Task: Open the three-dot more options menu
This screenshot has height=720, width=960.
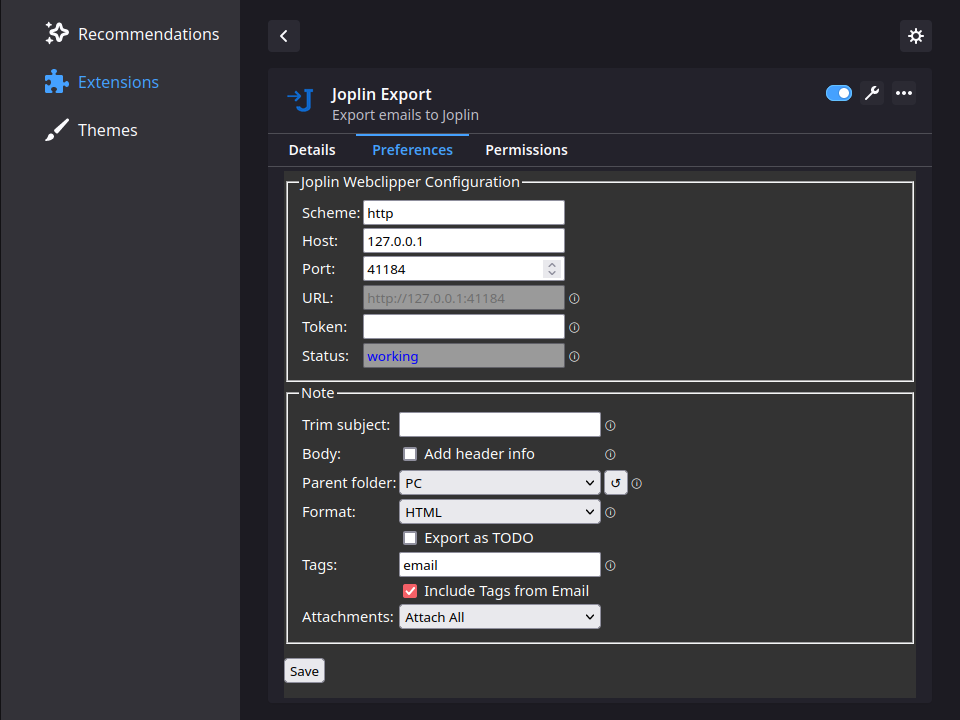Action: [904, 93]
